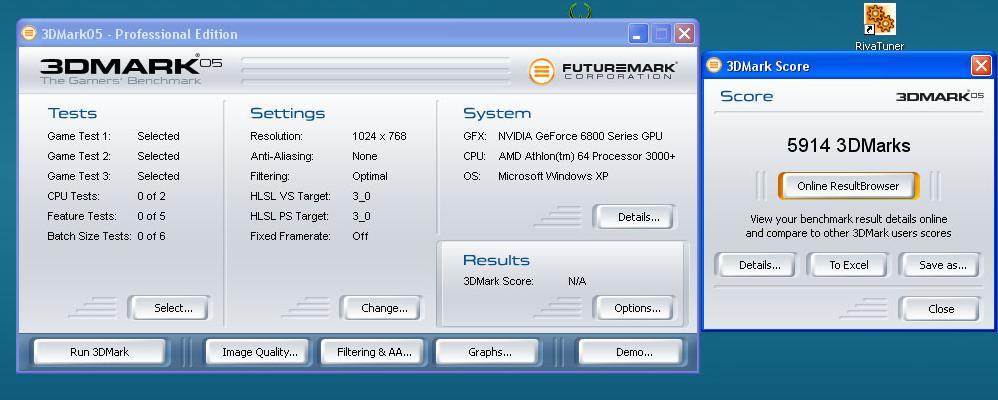Open the Image Quality tool

tap(259, 352)
